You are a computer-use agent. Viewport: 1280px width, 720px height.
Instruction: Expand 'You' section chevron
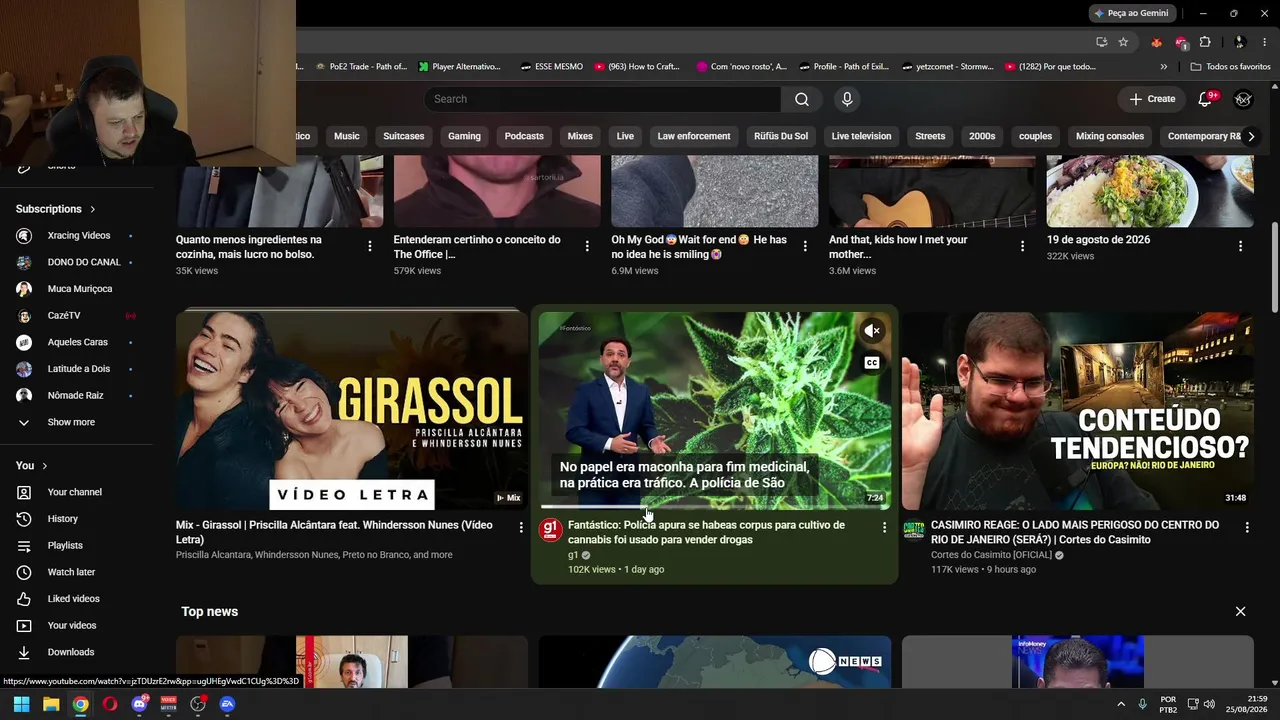tap(45, 466)
